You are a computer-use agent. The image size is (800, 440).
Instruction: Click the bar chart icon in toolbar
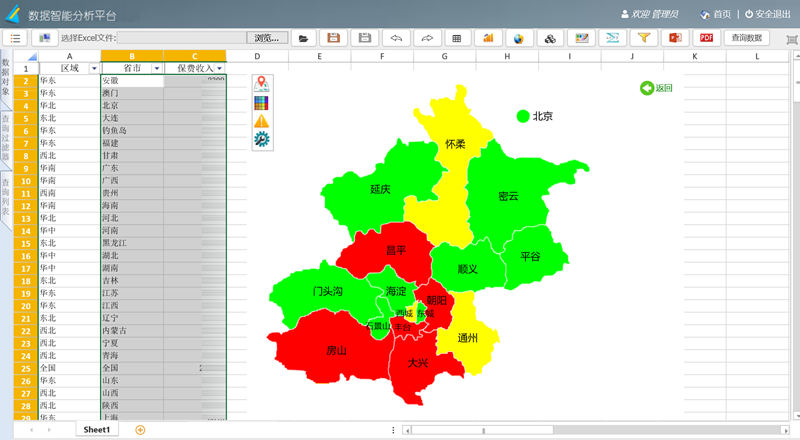coord(488,38)
